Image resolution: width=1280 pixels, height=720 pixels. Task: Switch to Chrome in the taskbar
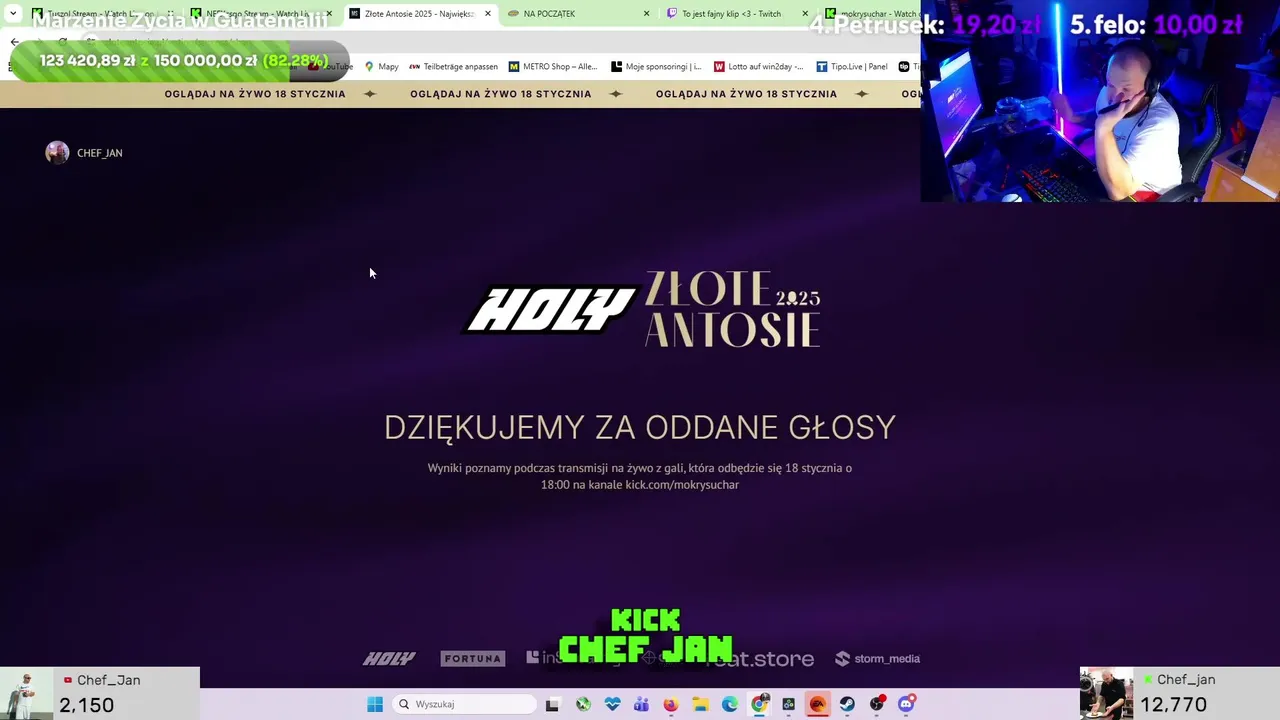tap(760, 704)
